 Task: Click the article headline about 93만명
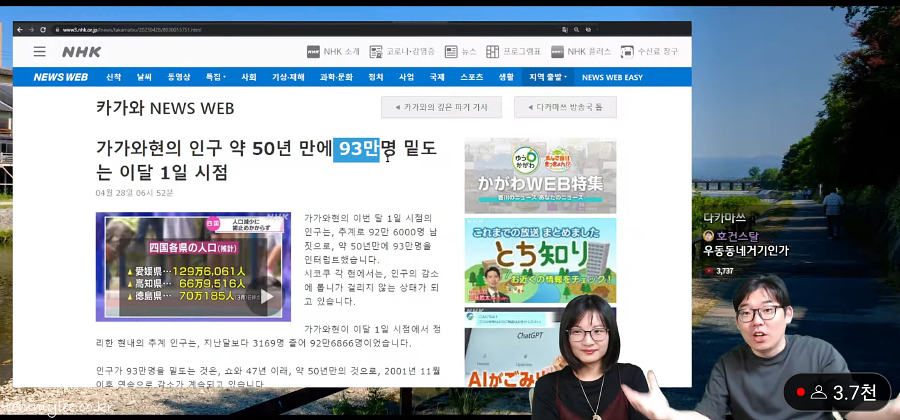(266, 160)
